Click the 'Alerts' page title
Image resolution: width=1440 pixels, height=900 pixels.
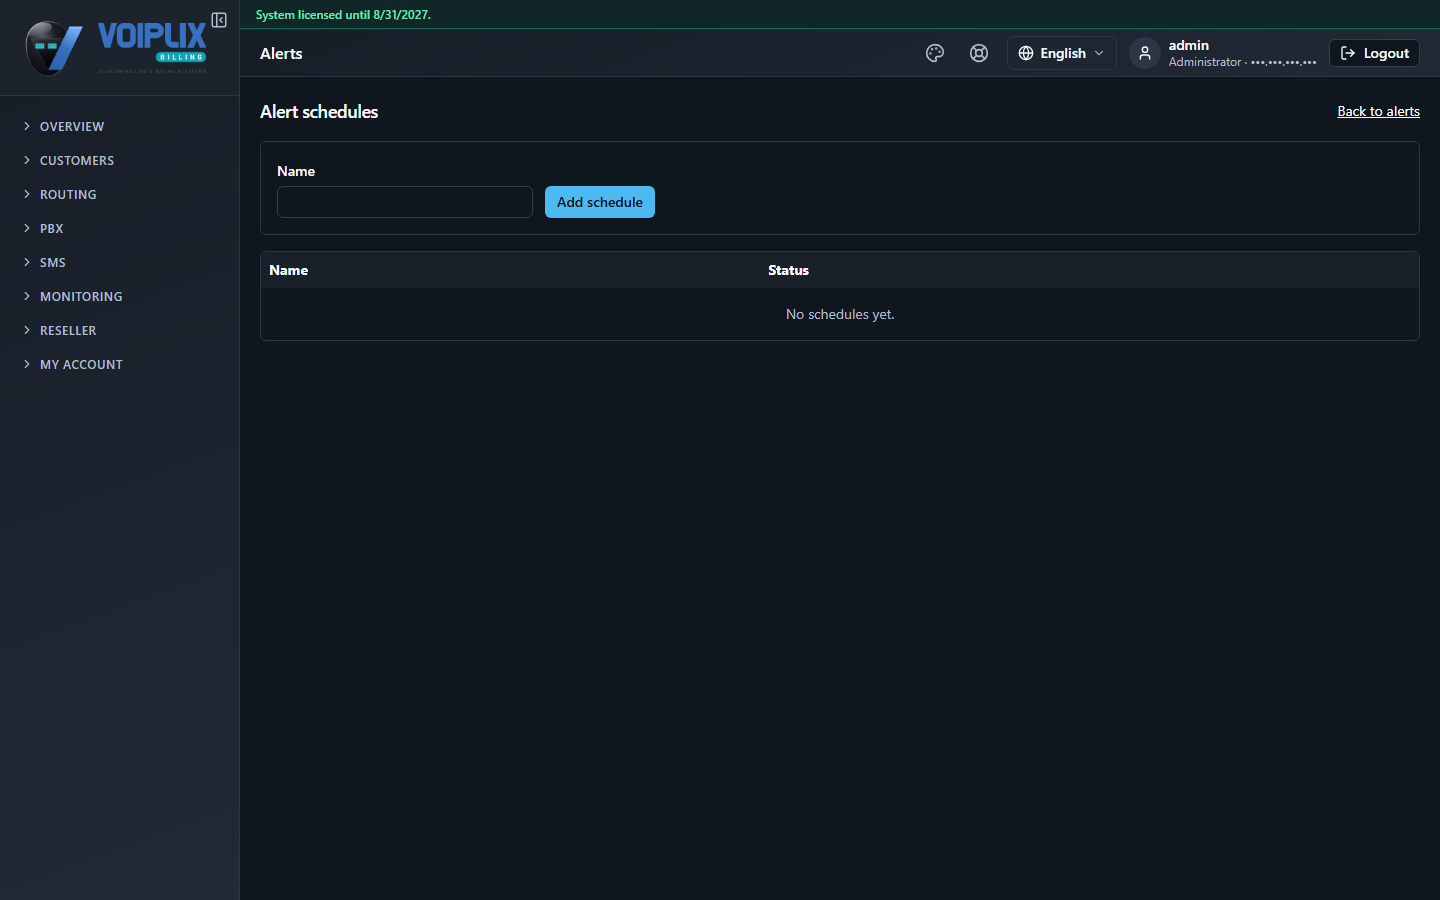[x=281, y=54]
